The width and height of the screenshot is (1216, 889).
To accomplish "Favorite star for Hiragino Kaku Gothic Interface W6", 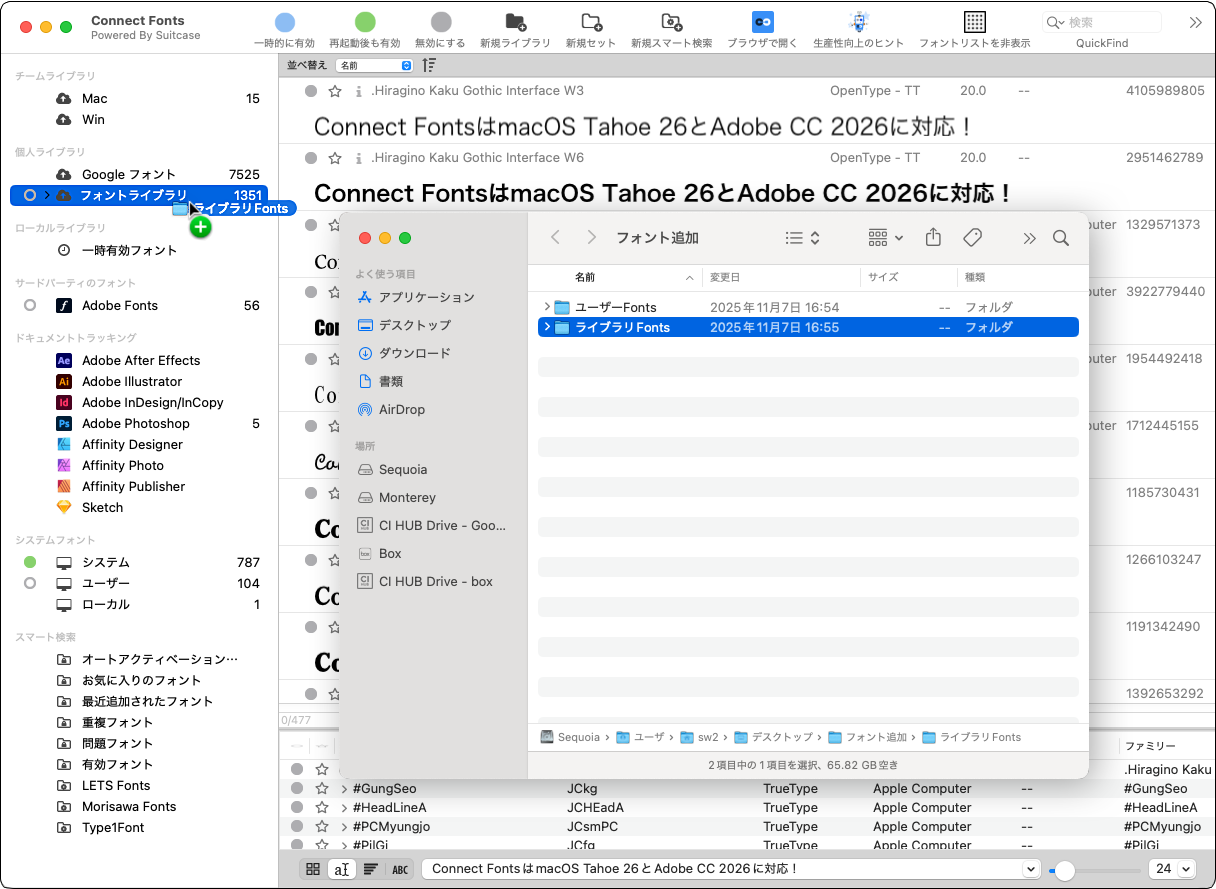I will (335, 158).
